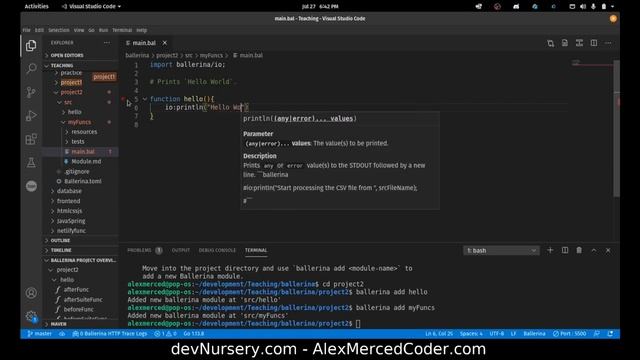Fold the hello function at line 5

(x=144, y=99)
